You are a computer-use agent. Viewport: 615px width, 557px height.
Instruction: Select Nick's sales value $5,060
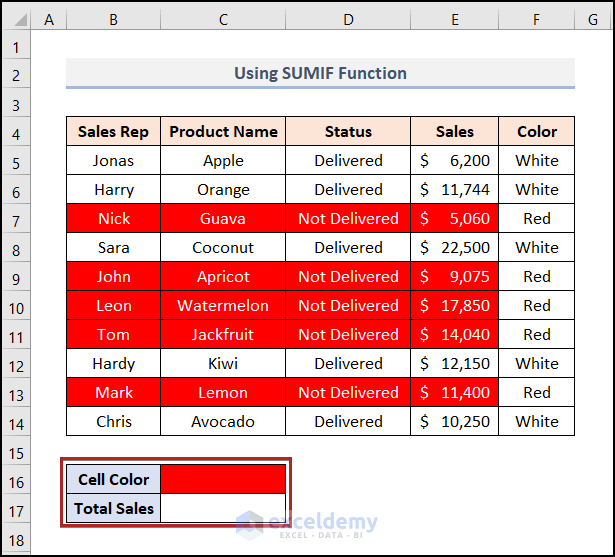(x=455, y=218)
